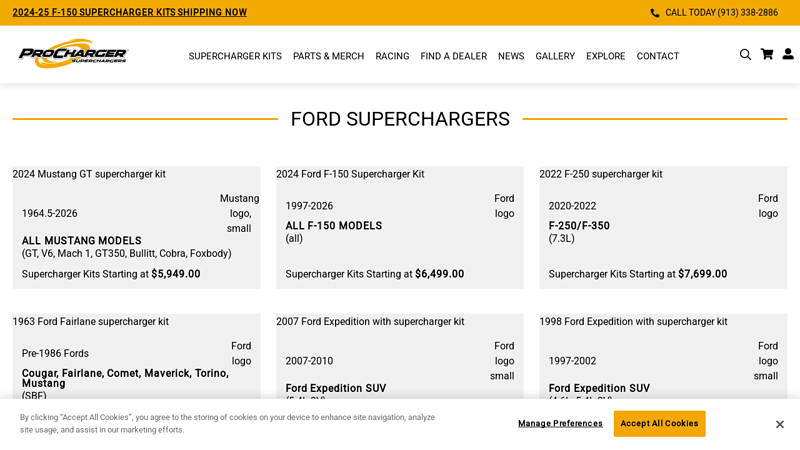Call today phone number link

point(721,13)
